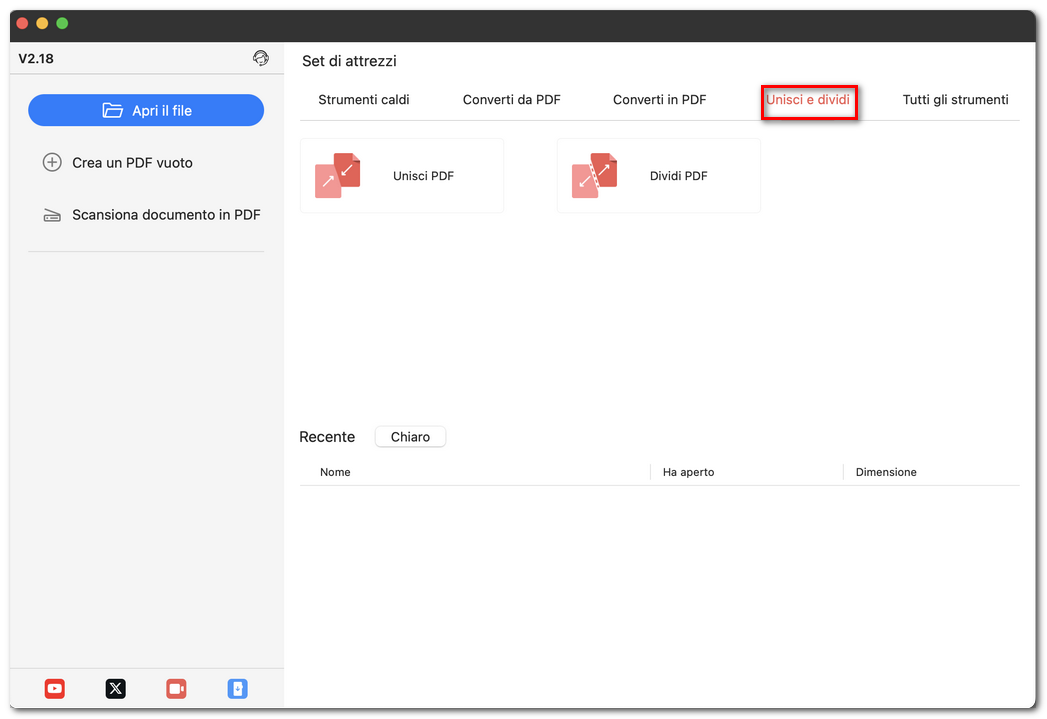The height and width of the screenshot is (719, 1047).
Task: Click the Dividi PDF split icon
Action: pyautogui.click(x=594, y=176)
